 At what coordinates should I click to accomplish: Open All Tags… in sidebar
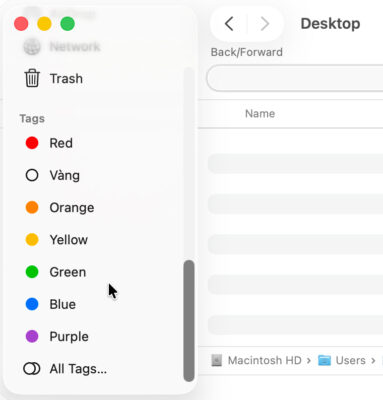(x=78, y=369)
